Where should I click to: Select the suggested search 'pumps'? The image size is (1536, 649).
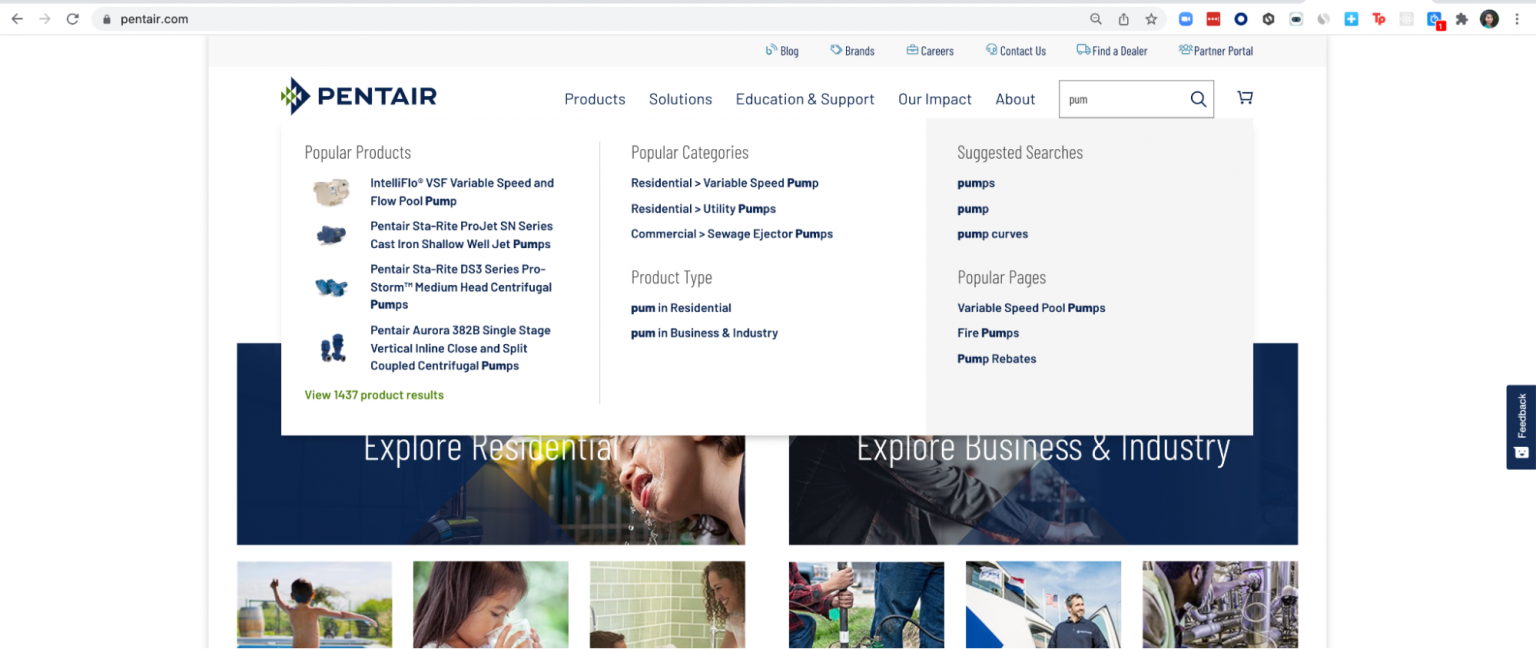[x=976, y=183]
